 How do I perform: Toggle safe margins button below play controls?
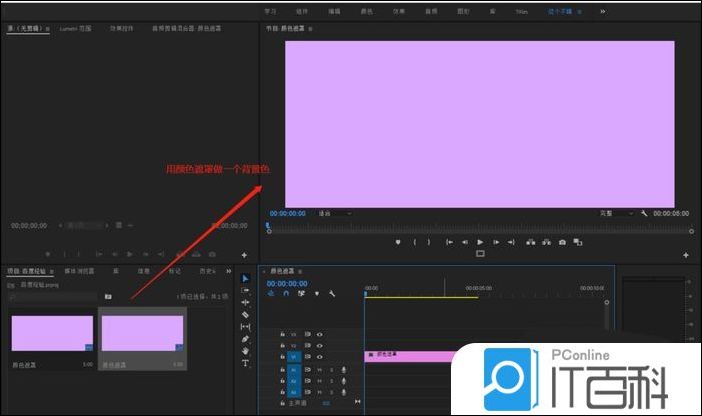click(480, 253)
